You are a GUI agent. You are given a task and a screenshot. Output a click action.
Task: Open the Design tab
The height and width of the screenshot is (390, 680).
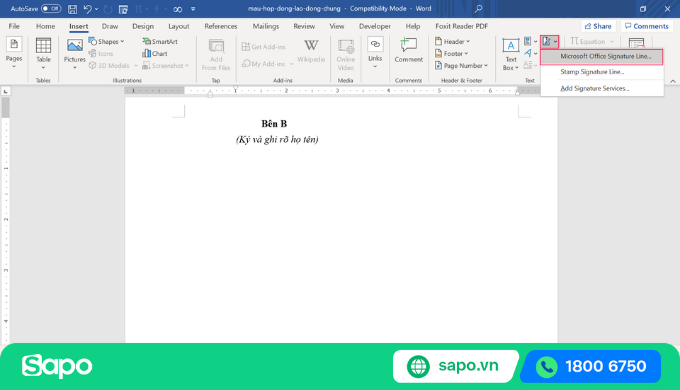[x=143, y=26]
